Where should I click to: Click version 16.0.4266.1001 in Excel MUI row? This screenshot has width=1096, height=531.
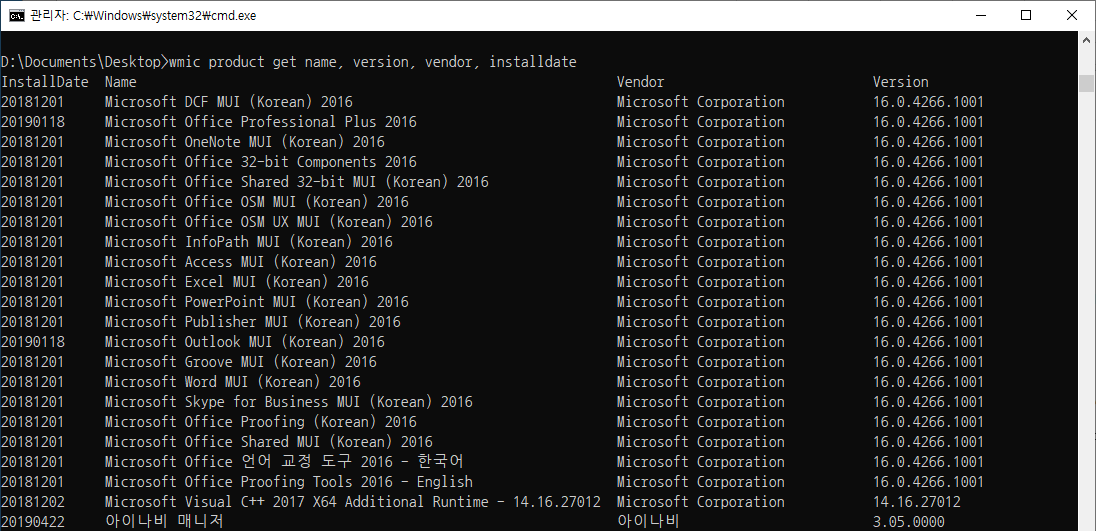pos(928,282)
